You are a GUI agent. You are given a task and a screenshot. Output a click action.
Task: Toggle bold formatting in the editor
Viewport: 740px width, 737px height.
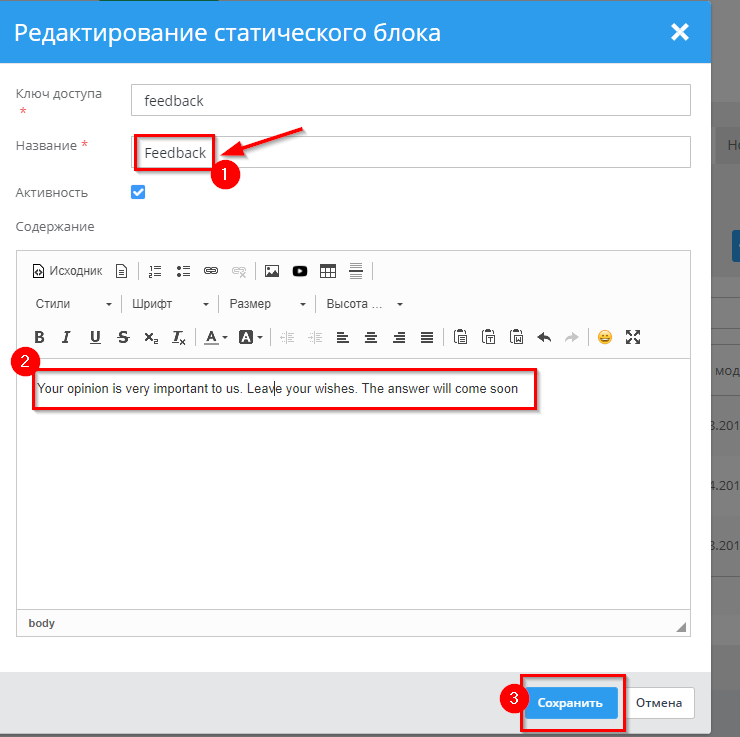40,337
